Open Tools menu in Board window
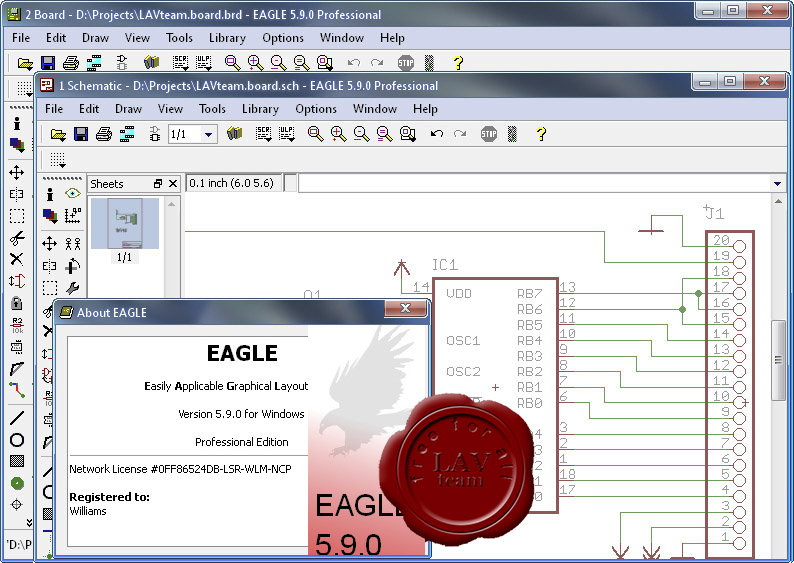This screenshot has height=563, width=794. pos(179,38)
